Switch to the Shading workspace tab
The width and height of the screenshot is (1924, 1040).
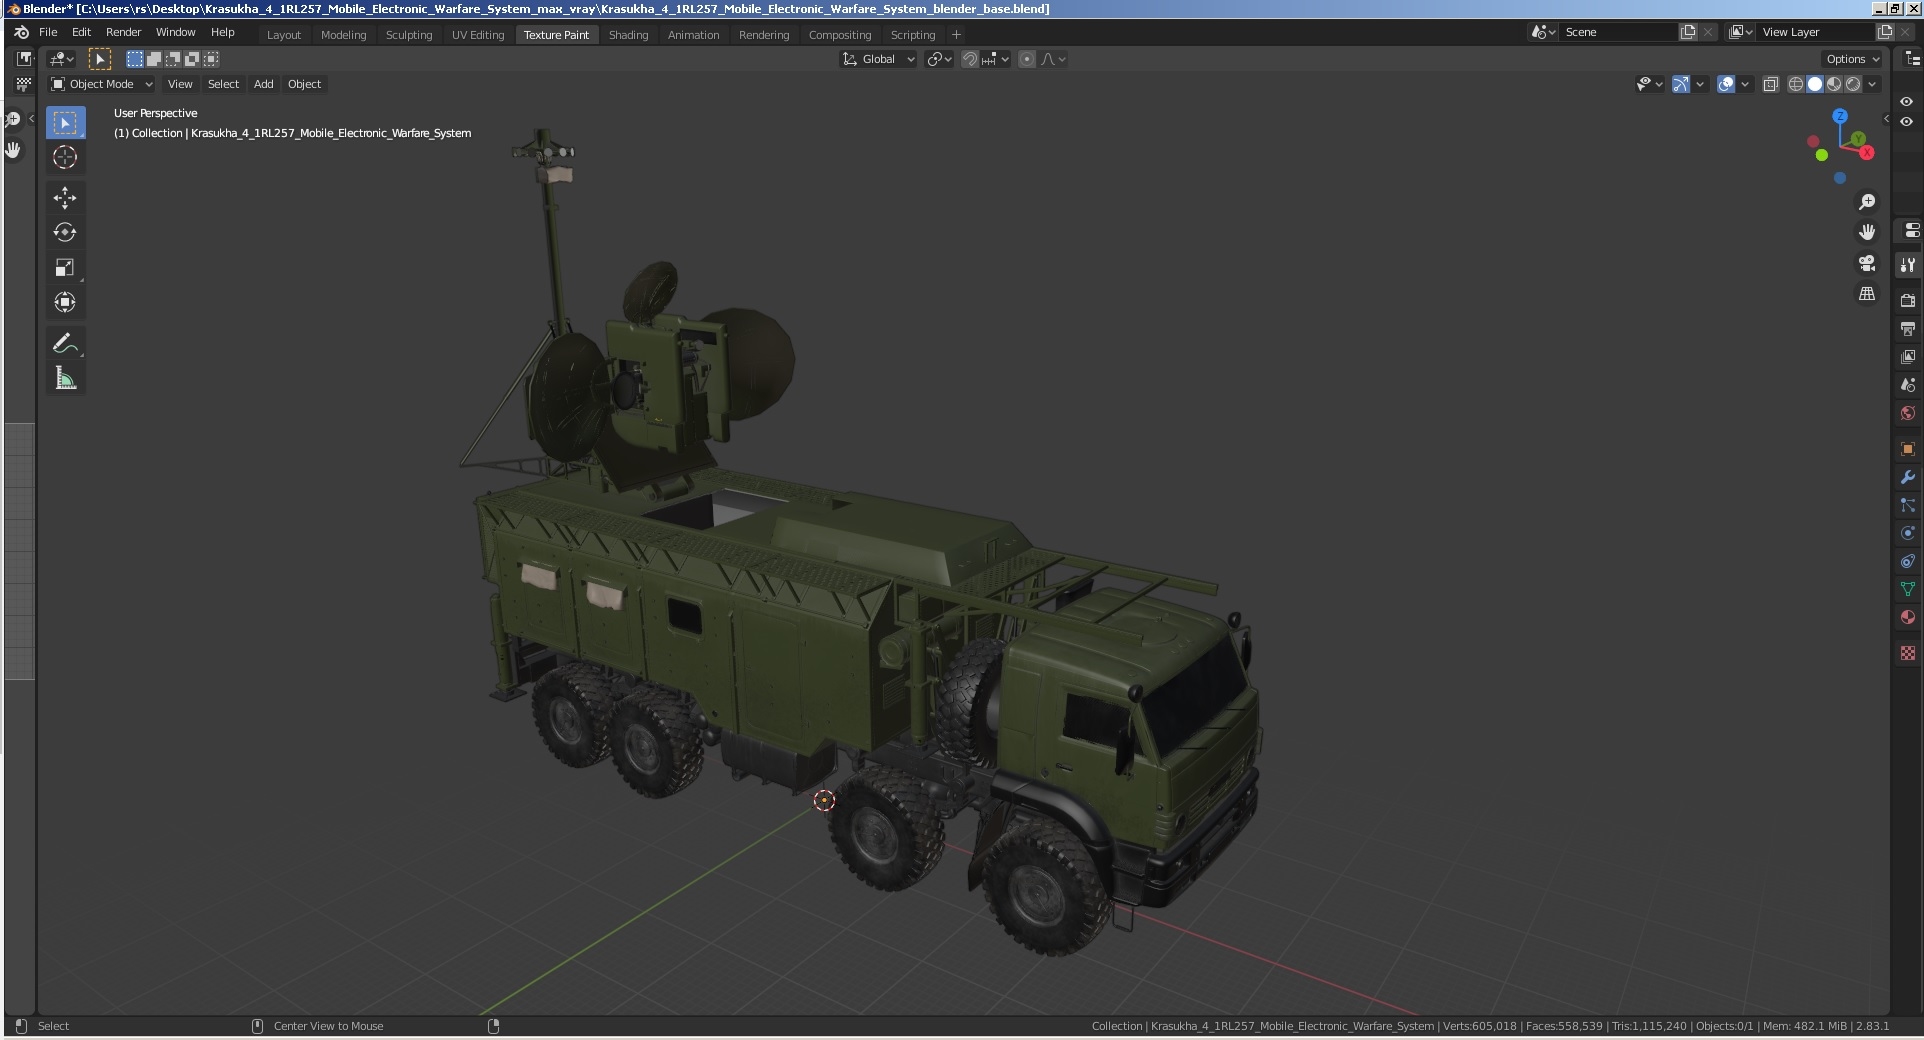tap(628, 34)
